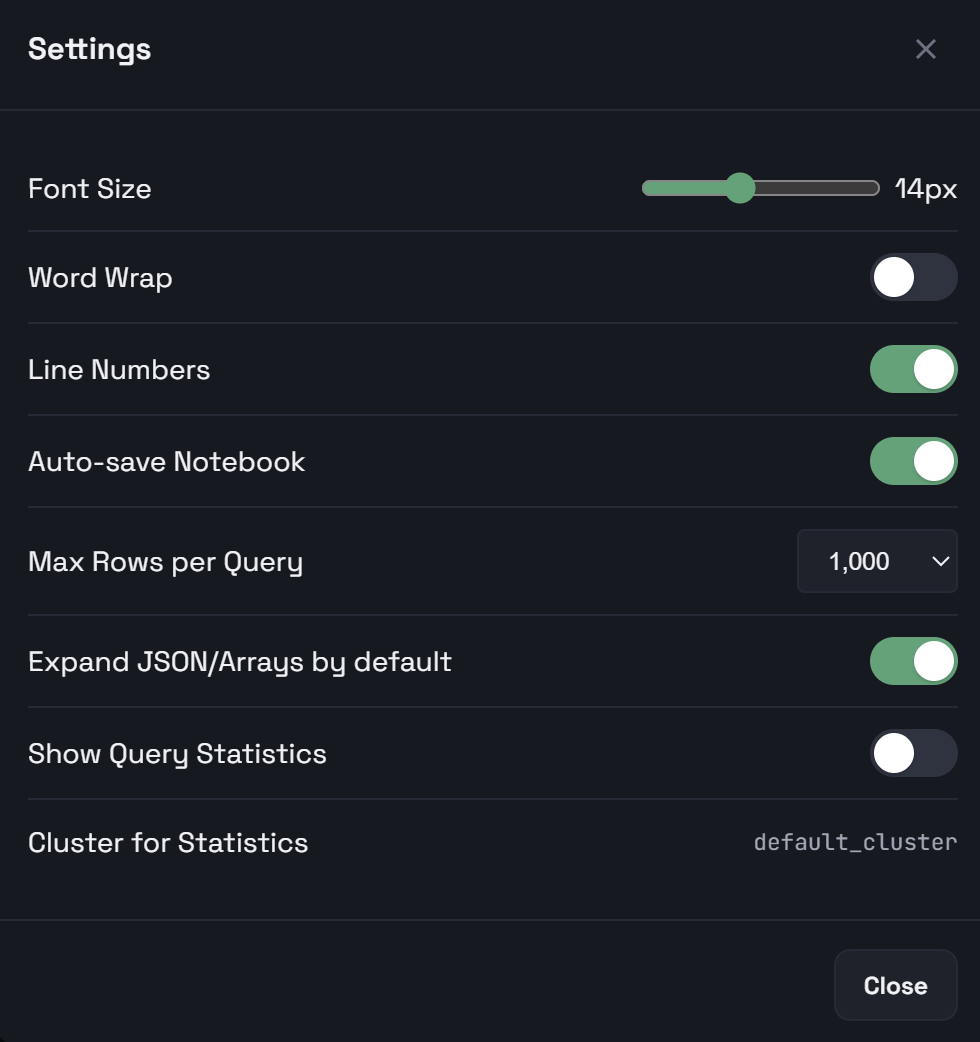This screenshot has width=980, height=1042.
Task: Click the Settings dialog title
Action: 89,48
